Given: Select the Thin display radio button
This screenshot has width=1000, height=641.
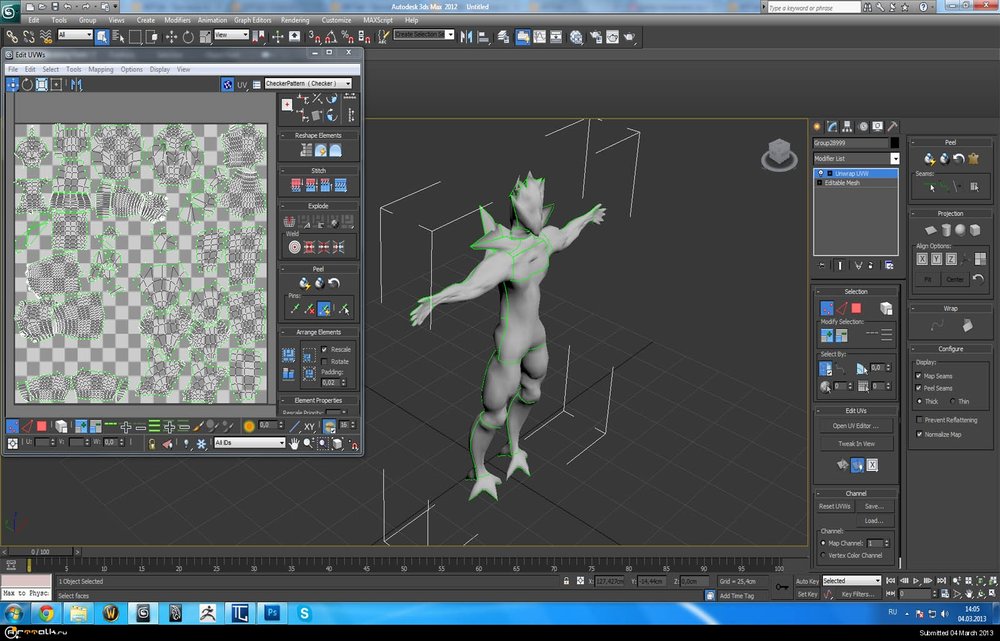Looking at the screenshot, I should tap(951, 401).
